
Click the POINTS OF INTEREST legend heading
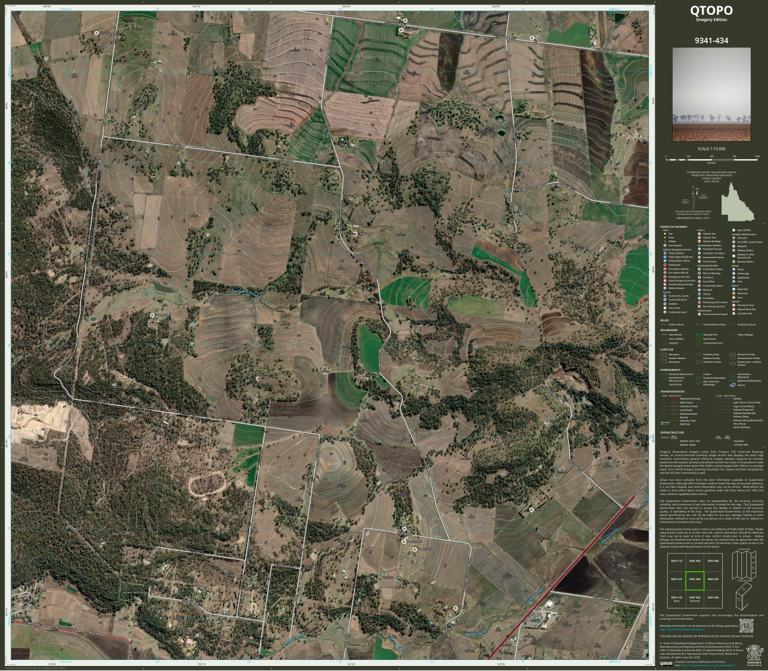point(673,227)
